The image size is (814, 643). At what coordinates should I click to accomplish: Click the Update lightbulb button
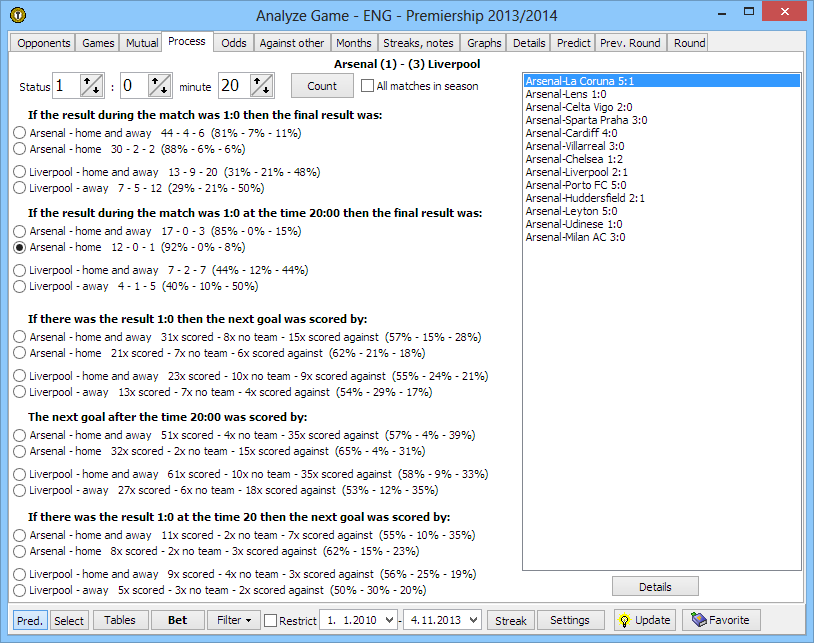(643, 620)
